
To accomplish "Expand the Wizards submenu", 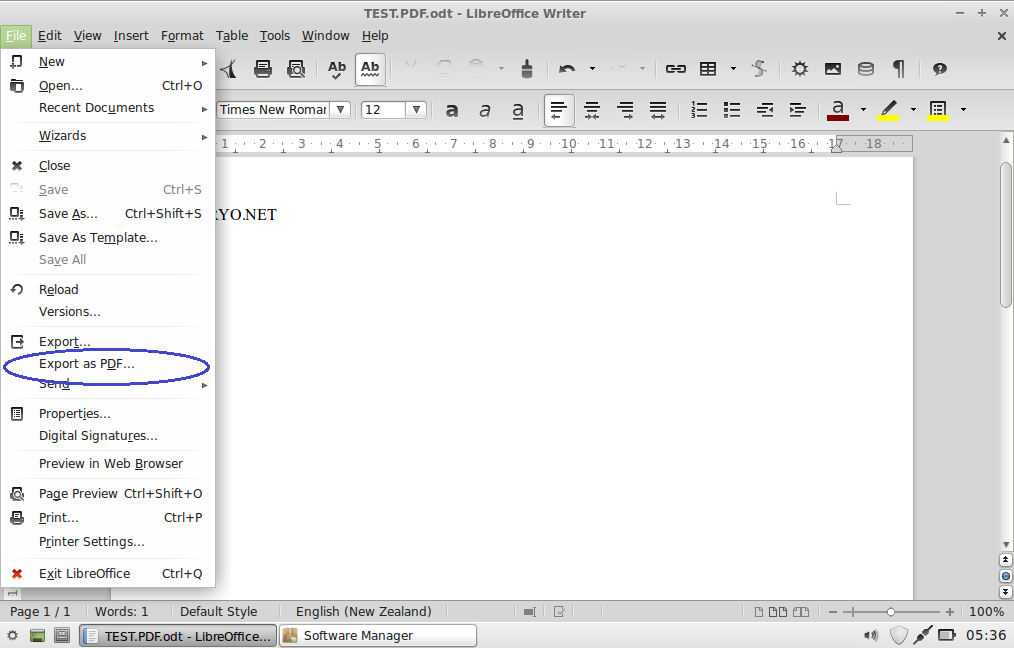I will (x=108, y=136).
